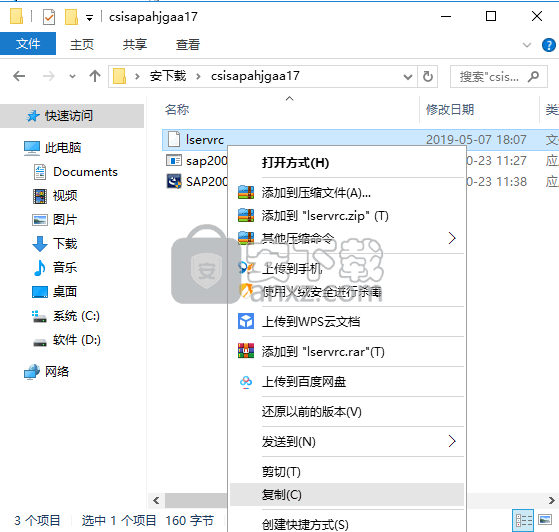Open the 查看 ribbon tab
Image resolution: width=559 pixels, height=532 pixels.
click(x=188, y=45)
